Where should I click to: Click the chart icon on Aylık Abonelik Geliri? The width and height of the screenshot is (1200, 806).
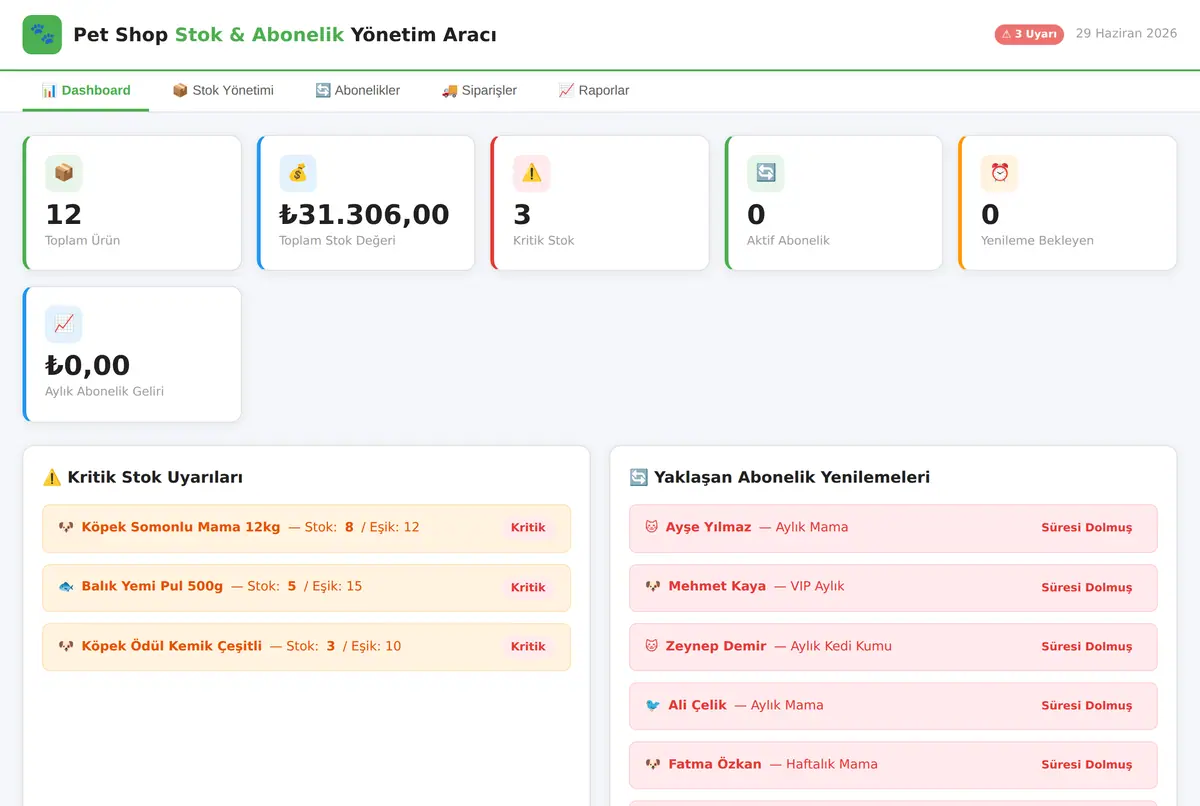click(x=64, y=324)
